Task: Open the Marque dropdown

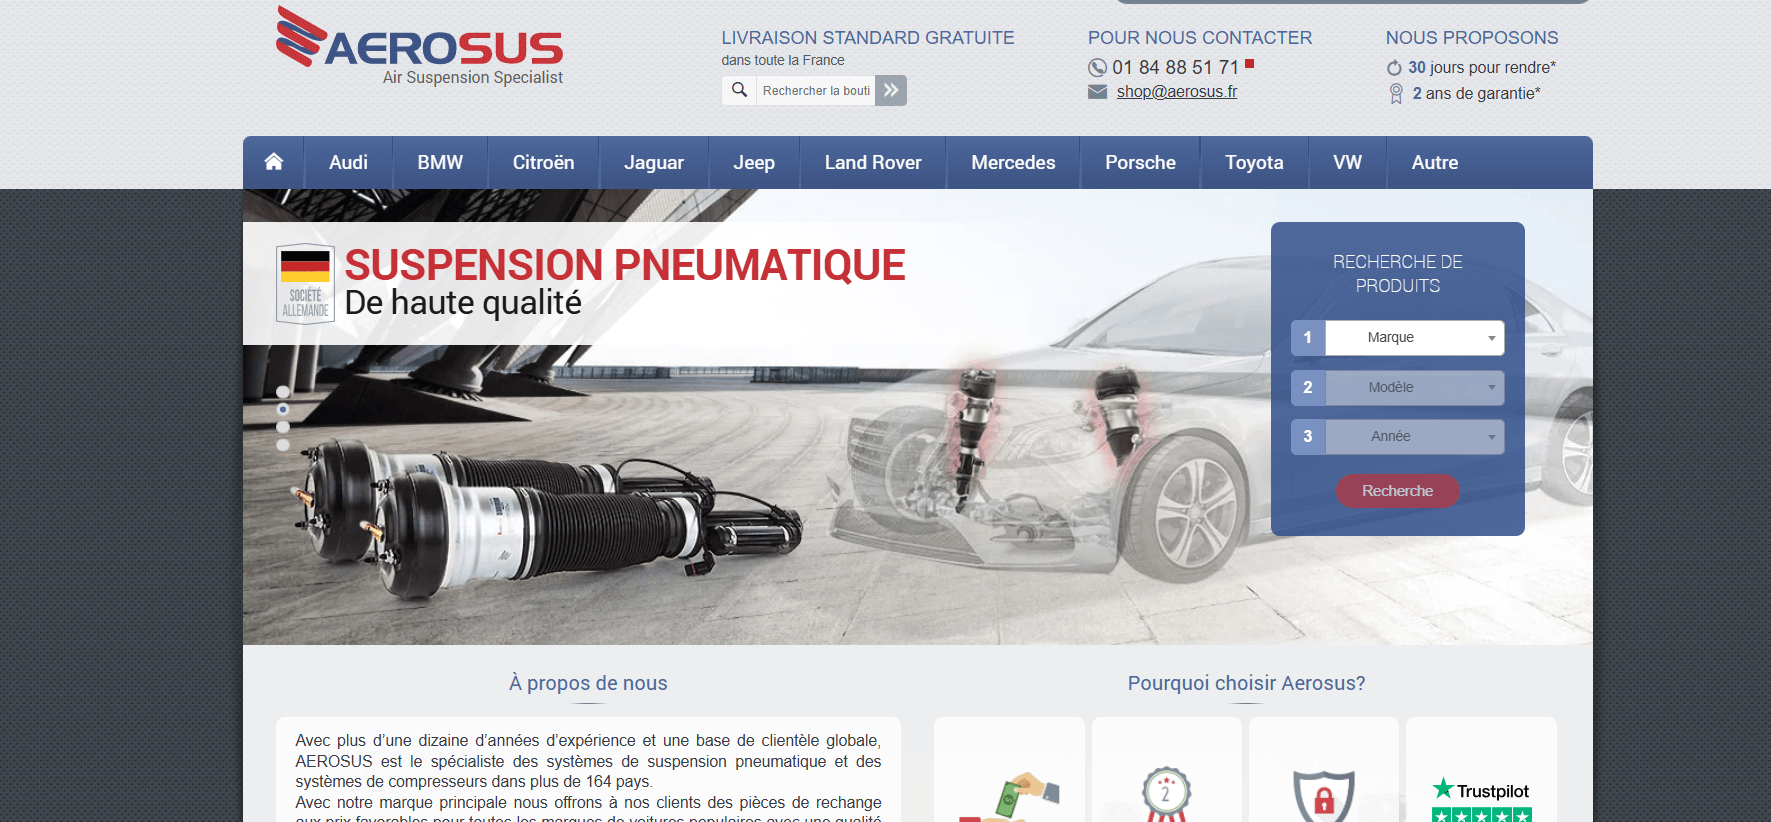Action: pyautogui.click(x=1415, y=338)
